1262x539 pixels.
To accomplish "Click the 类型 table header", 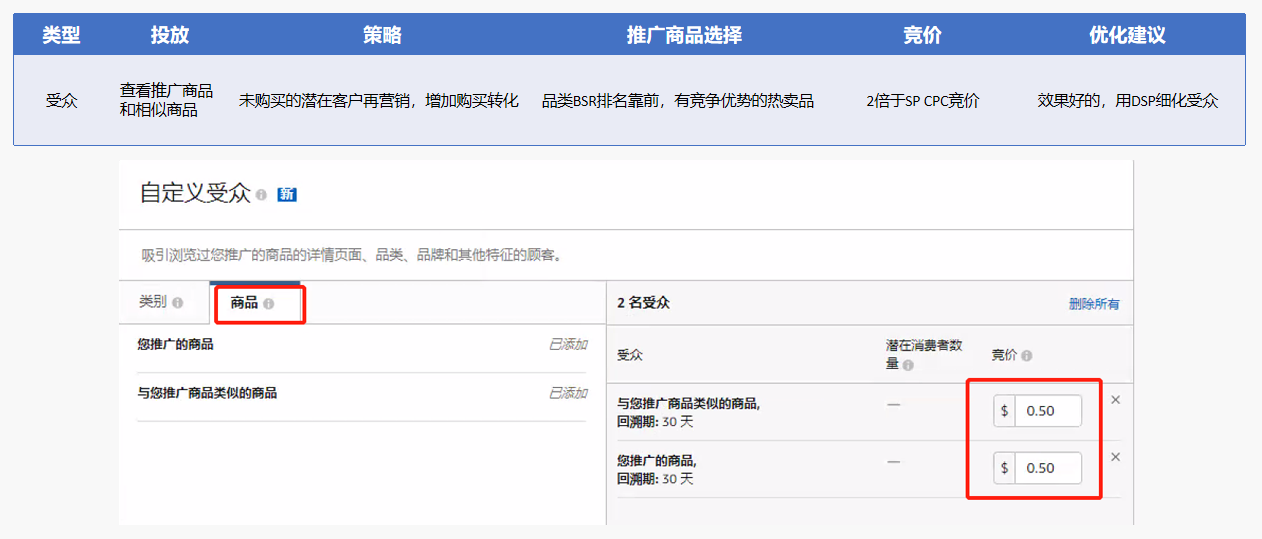I will (61, 35).
